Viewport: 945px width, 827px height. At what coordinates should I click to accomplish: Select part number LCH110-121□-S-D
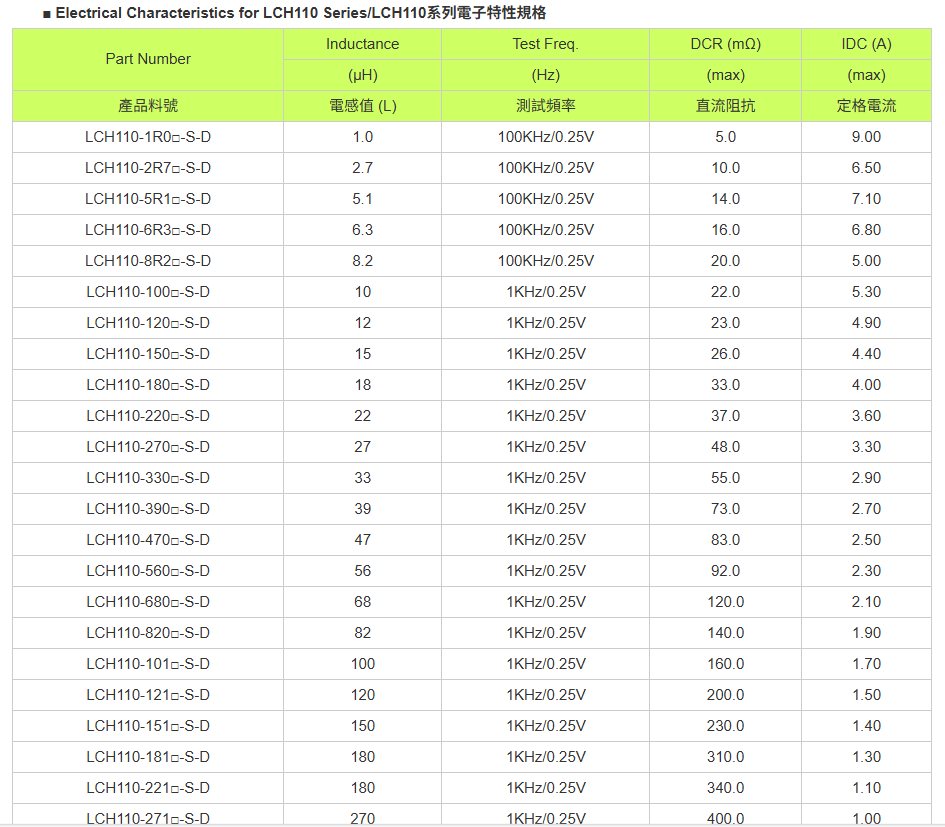(x=148, y=695)
